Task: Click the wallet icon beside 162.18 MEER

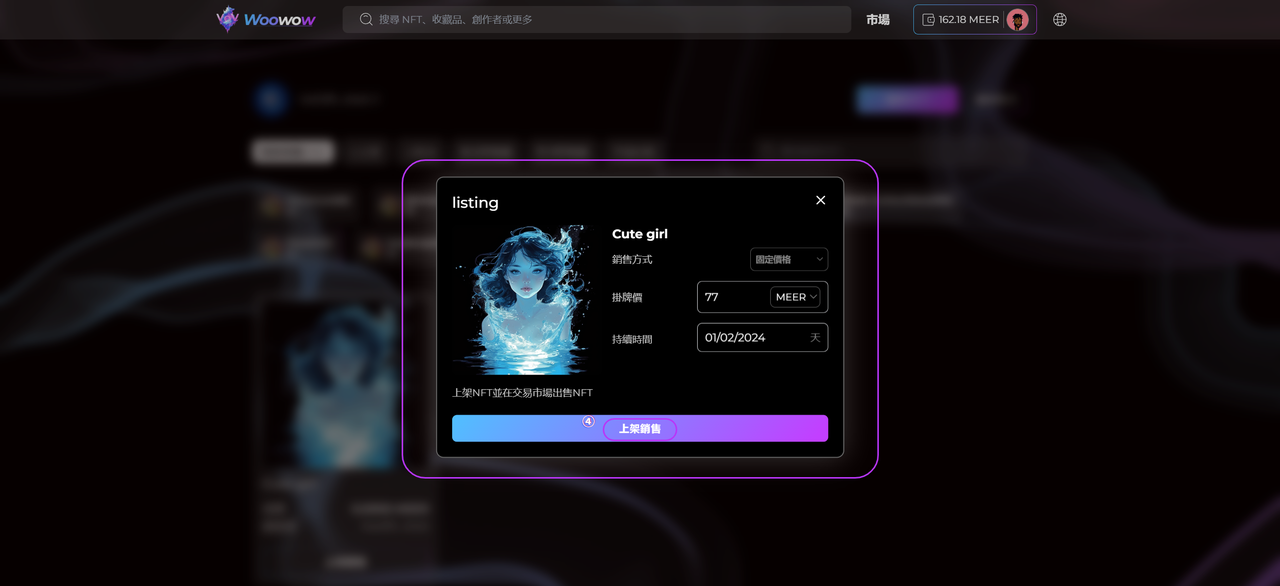Action: point(928,20)
